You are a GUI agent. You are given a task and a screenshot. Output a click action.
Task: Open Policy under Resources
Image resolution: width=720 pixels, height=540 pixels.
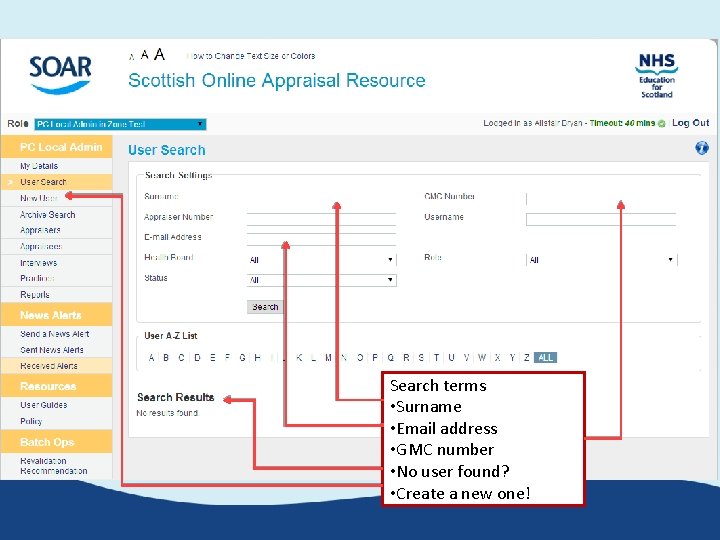point(31,421)
